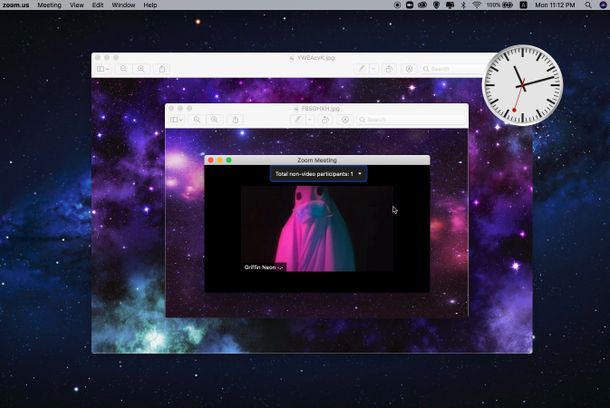Select Griffin Neon's video tile
The image size is (610, 408).
click(317, 229)
